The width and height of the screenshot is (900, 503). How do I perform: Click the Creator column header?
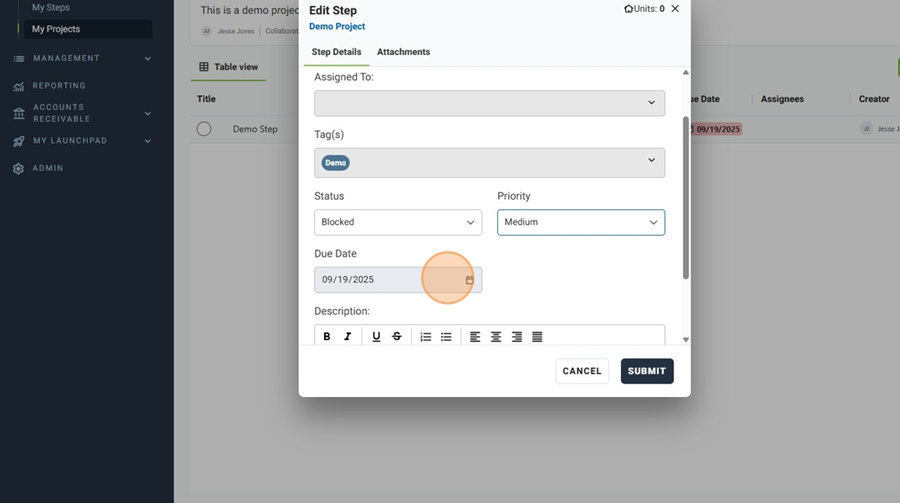(x=874, y=99)
